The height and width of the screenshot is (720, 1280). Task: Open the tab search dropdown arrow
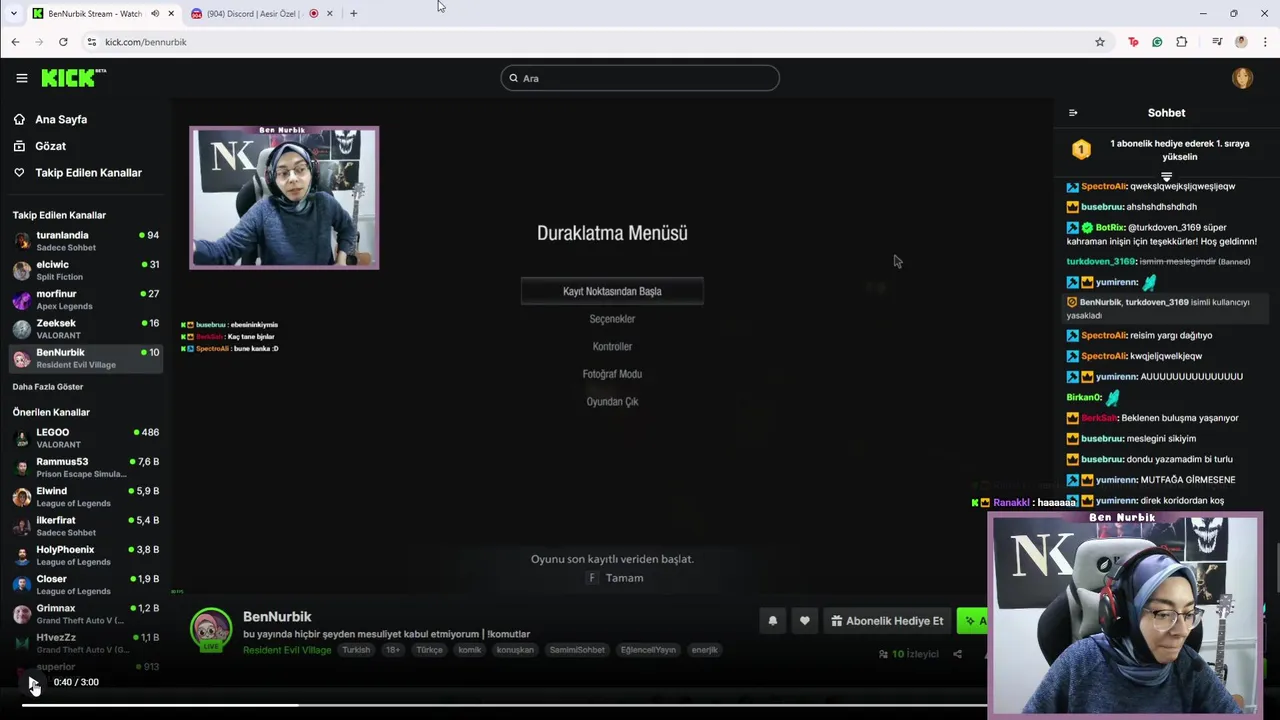click(13, 13)
